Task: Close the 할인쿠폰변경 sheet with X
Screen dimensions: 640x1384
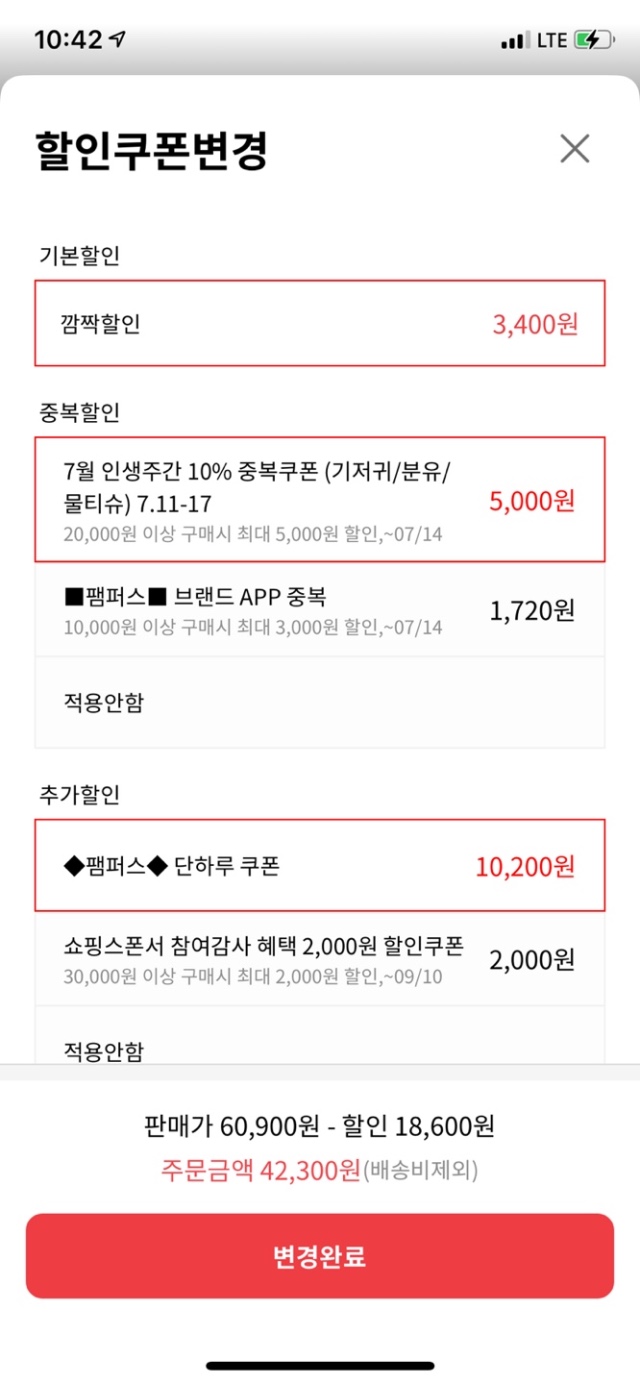Action: (575, 149)
